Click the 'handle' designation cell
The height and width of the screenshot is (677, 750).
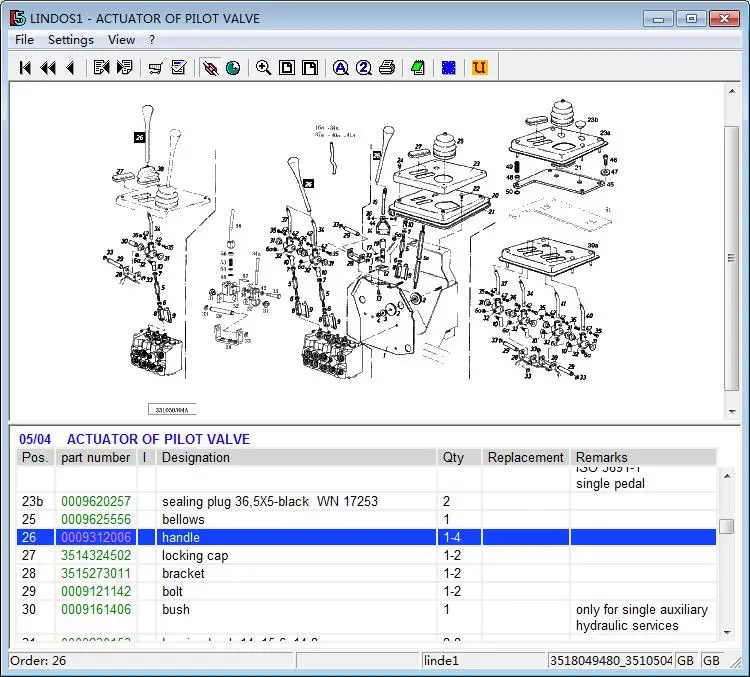(x=296, y=537)
